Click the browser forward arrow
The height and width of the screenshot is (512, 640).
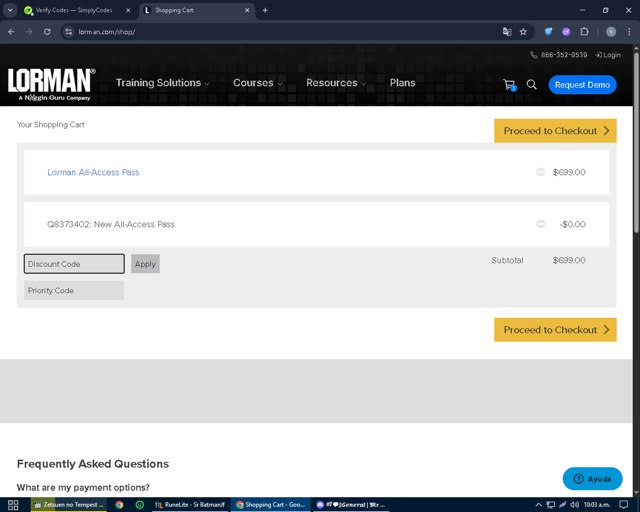[x=29, y=32]
